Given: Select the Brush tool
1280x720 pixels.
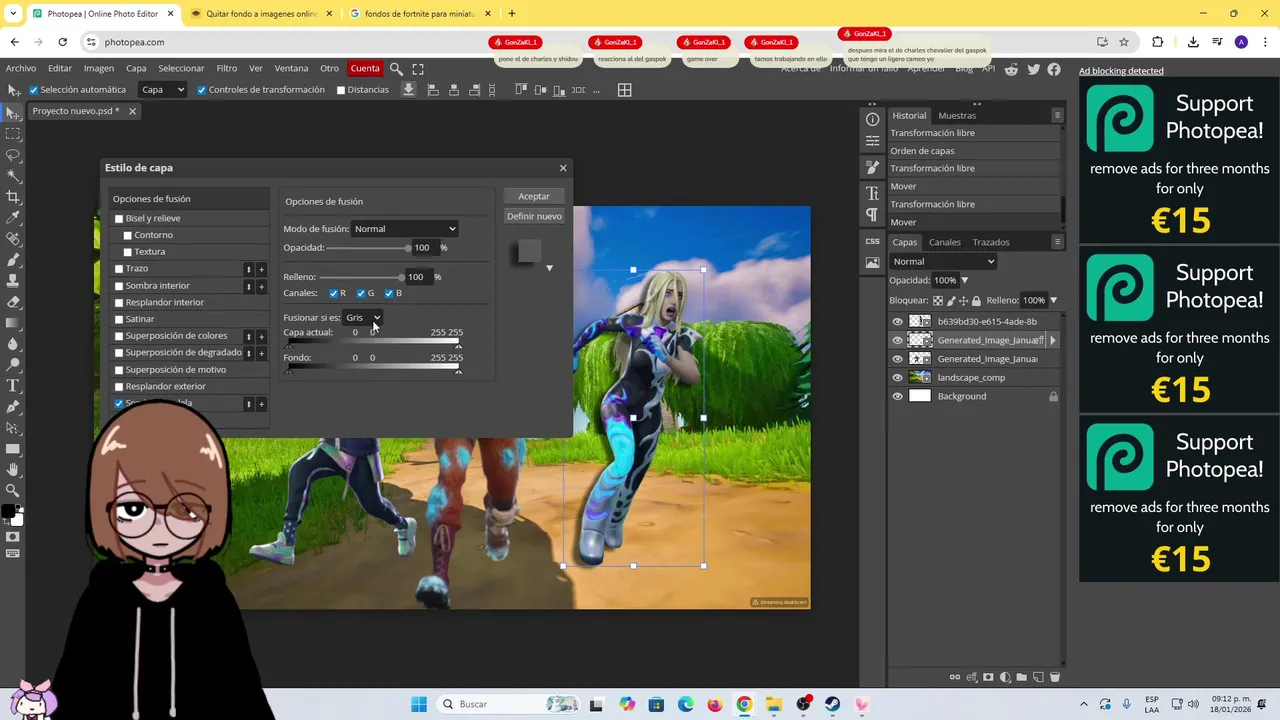Looking at the screenshot, I should coord(13,260).
